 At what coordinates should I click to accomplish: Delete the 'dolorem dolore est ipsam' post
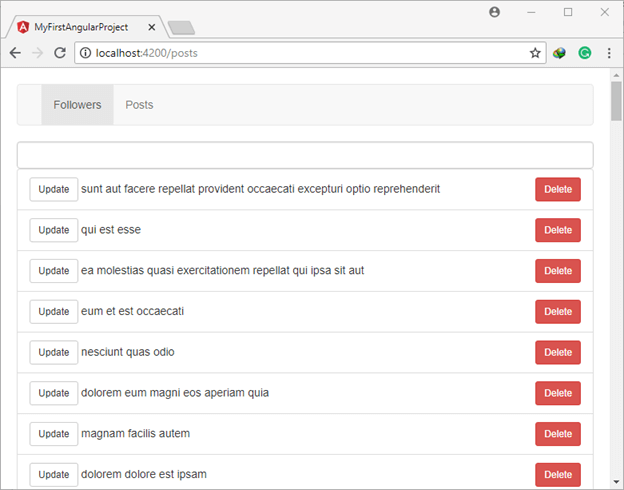click(558, 474)
